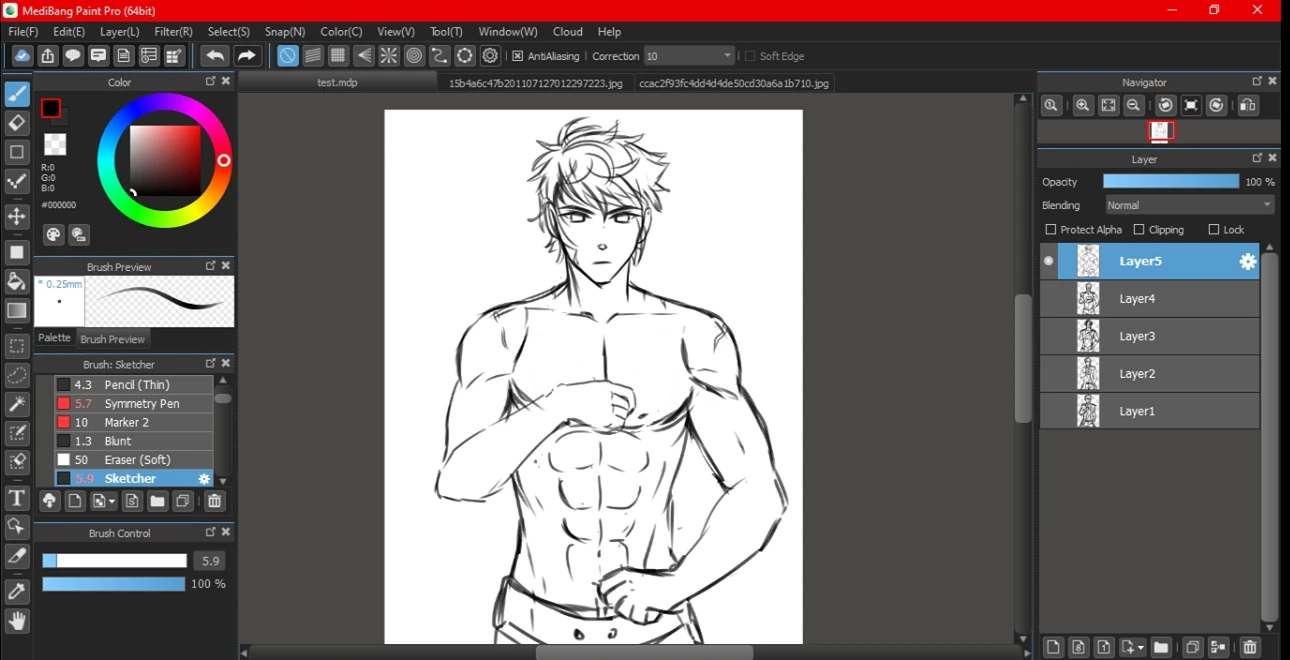Viewport: 1290px width, 660px height.
Task: Enable crisscross grid snap
Action: [338, 56]
